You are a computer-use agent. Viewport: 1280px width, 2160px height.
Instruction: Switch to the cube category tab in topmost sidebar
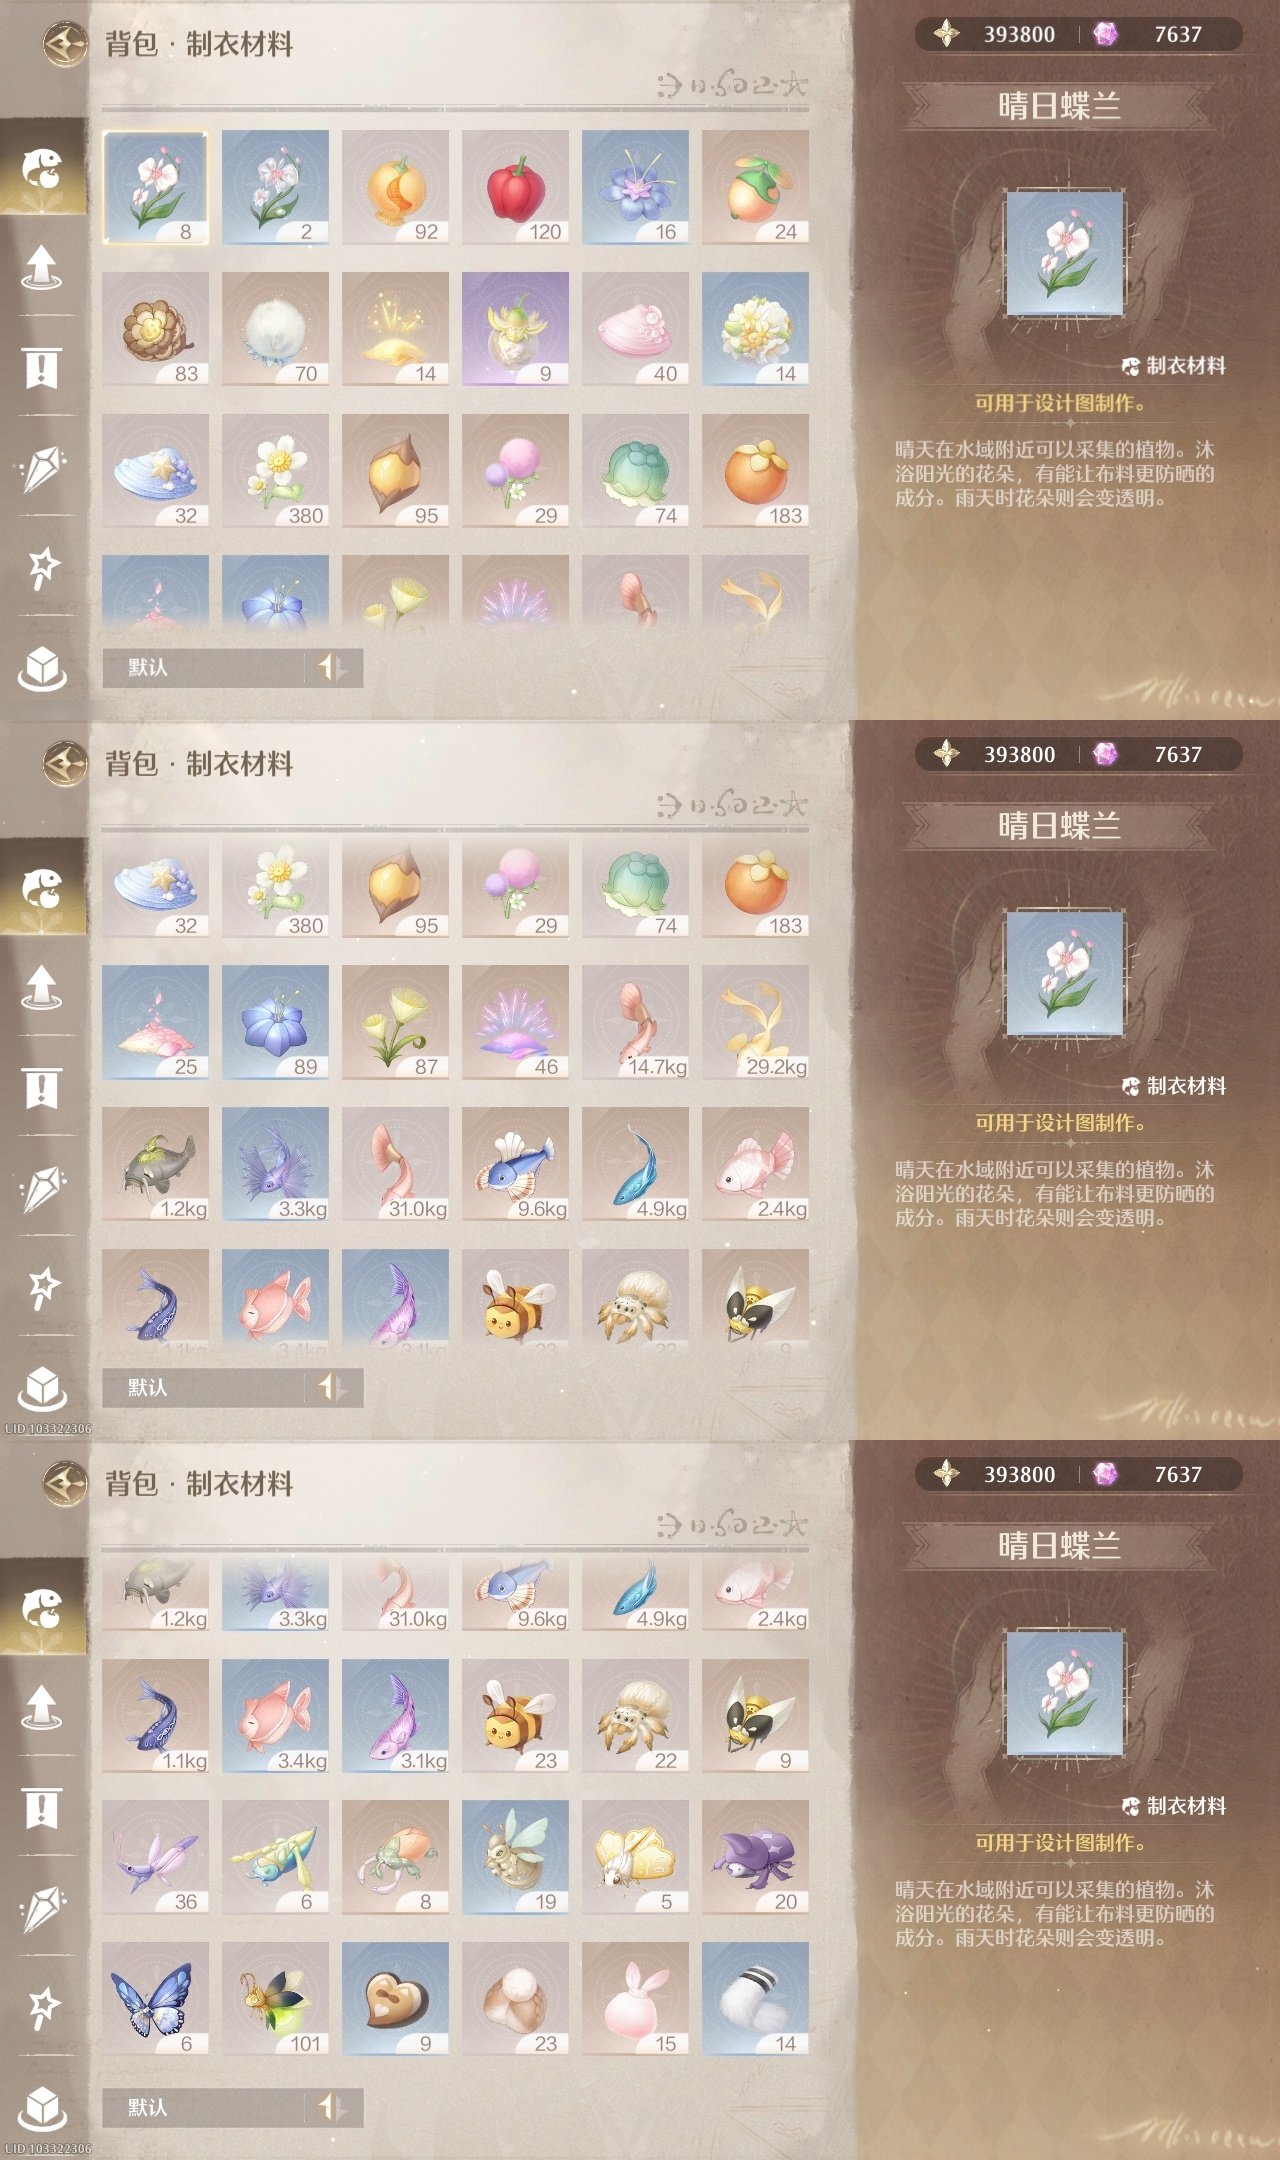pos(42,668)
